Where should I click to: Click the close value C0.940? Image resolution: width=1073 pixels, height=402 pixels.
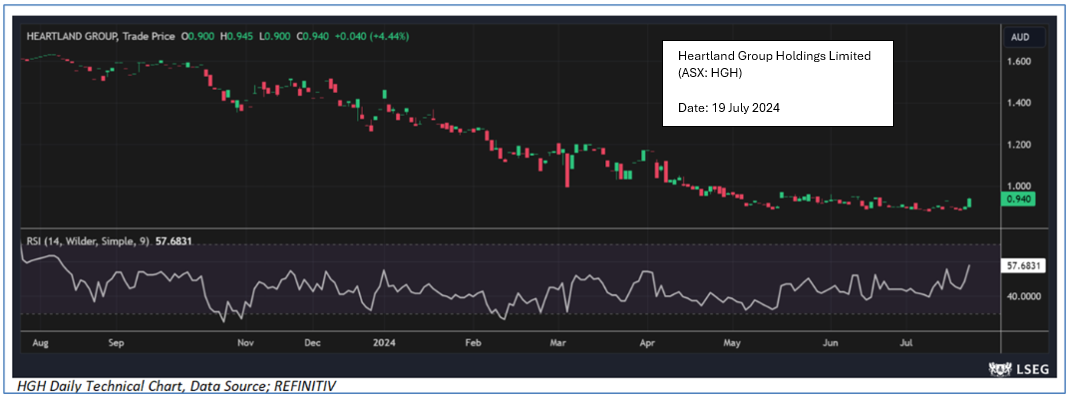(315, 36)
